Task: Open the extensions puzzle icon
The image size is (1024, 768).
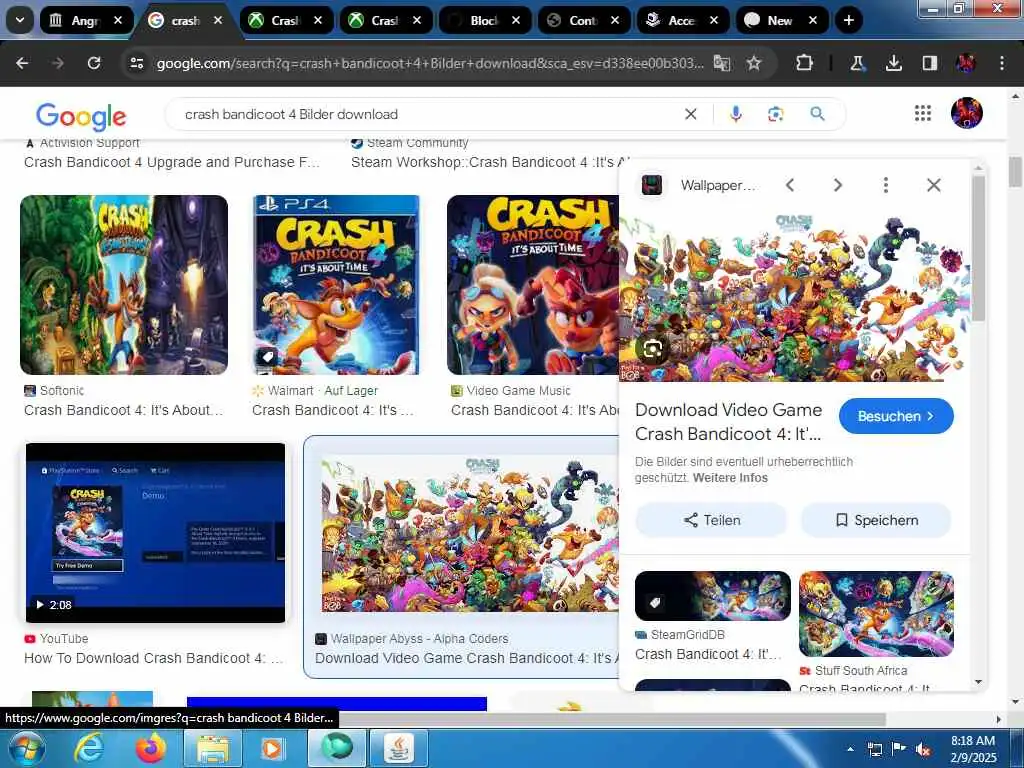Action: (x=804, y=63)
